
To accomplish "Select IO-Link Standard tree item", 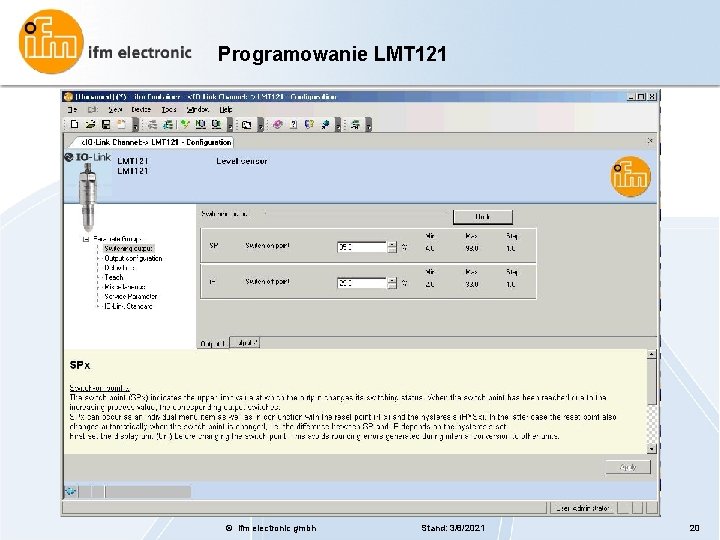I will tap(128, 306).
